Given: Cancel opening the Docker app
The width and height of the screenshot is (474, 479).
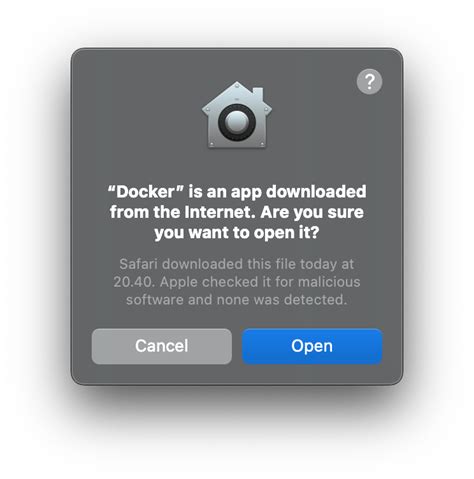Looking at the screenshot, I should pos(162,346).
